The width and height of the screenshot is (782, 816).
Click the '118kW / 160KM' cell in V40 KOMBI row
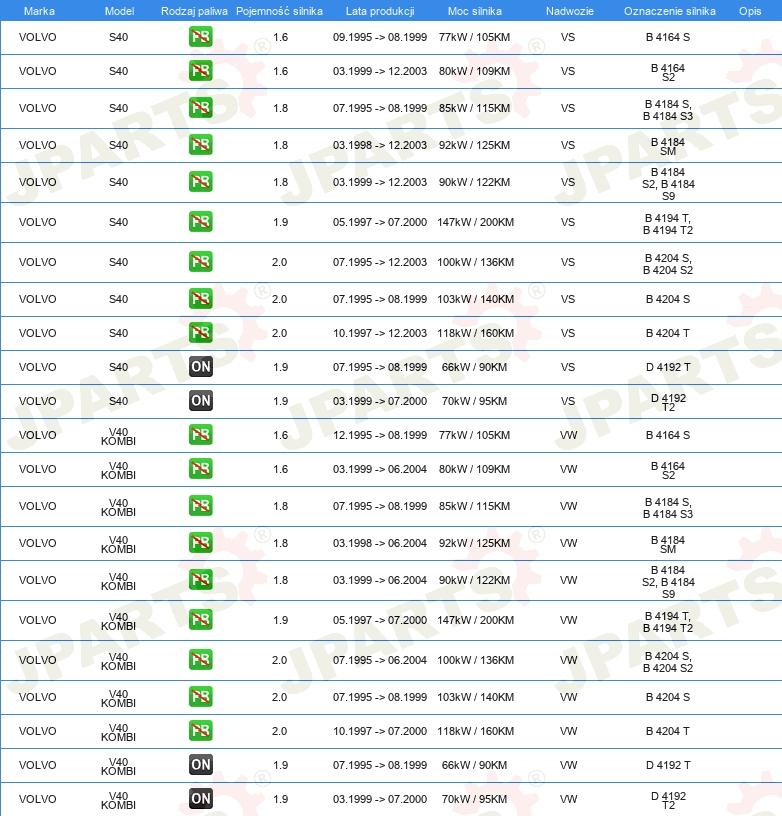(x=475, y=731)
